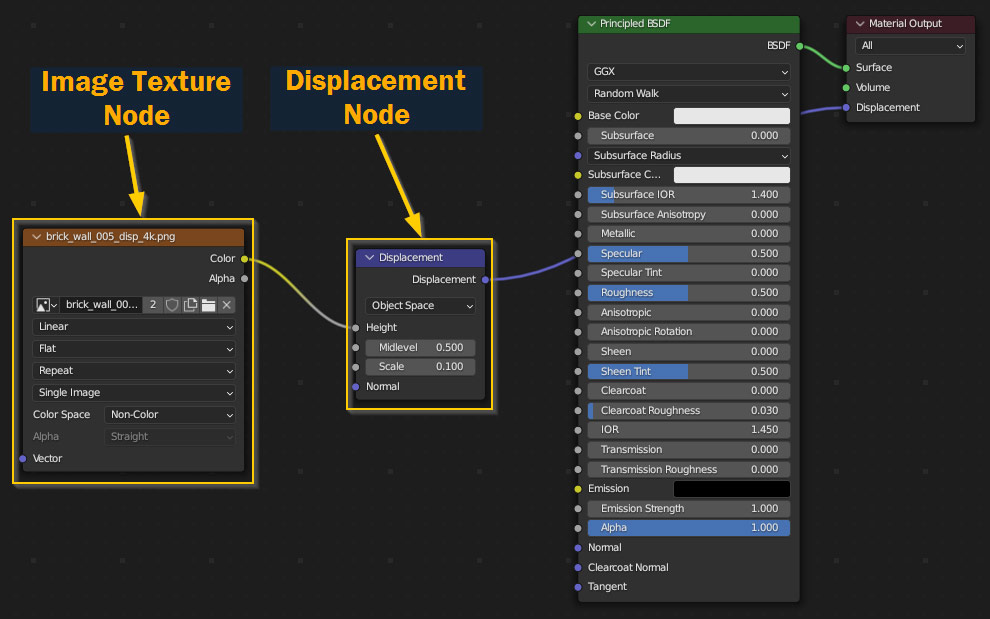Unlink image with the X icon

[x=226, y=305]
